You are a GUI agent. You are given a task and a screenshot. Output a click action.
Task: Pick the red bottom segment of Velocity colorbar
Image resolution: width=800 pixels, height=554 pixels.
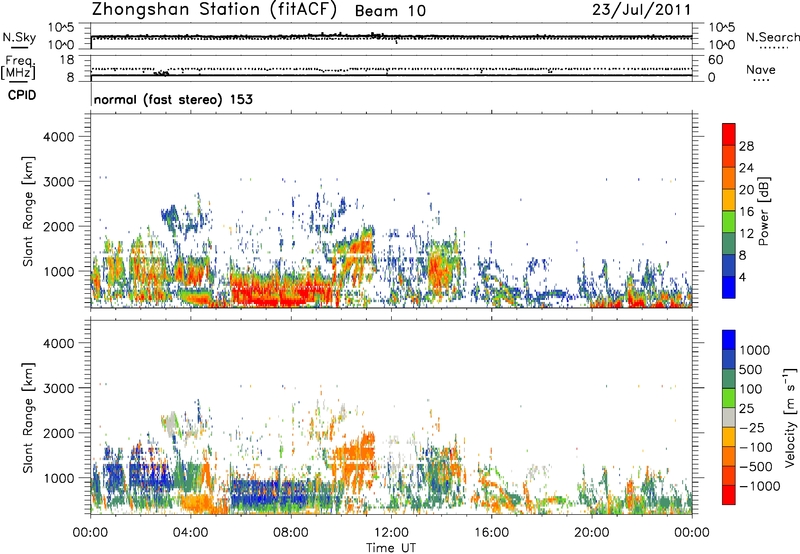click(x=729, y=495)
